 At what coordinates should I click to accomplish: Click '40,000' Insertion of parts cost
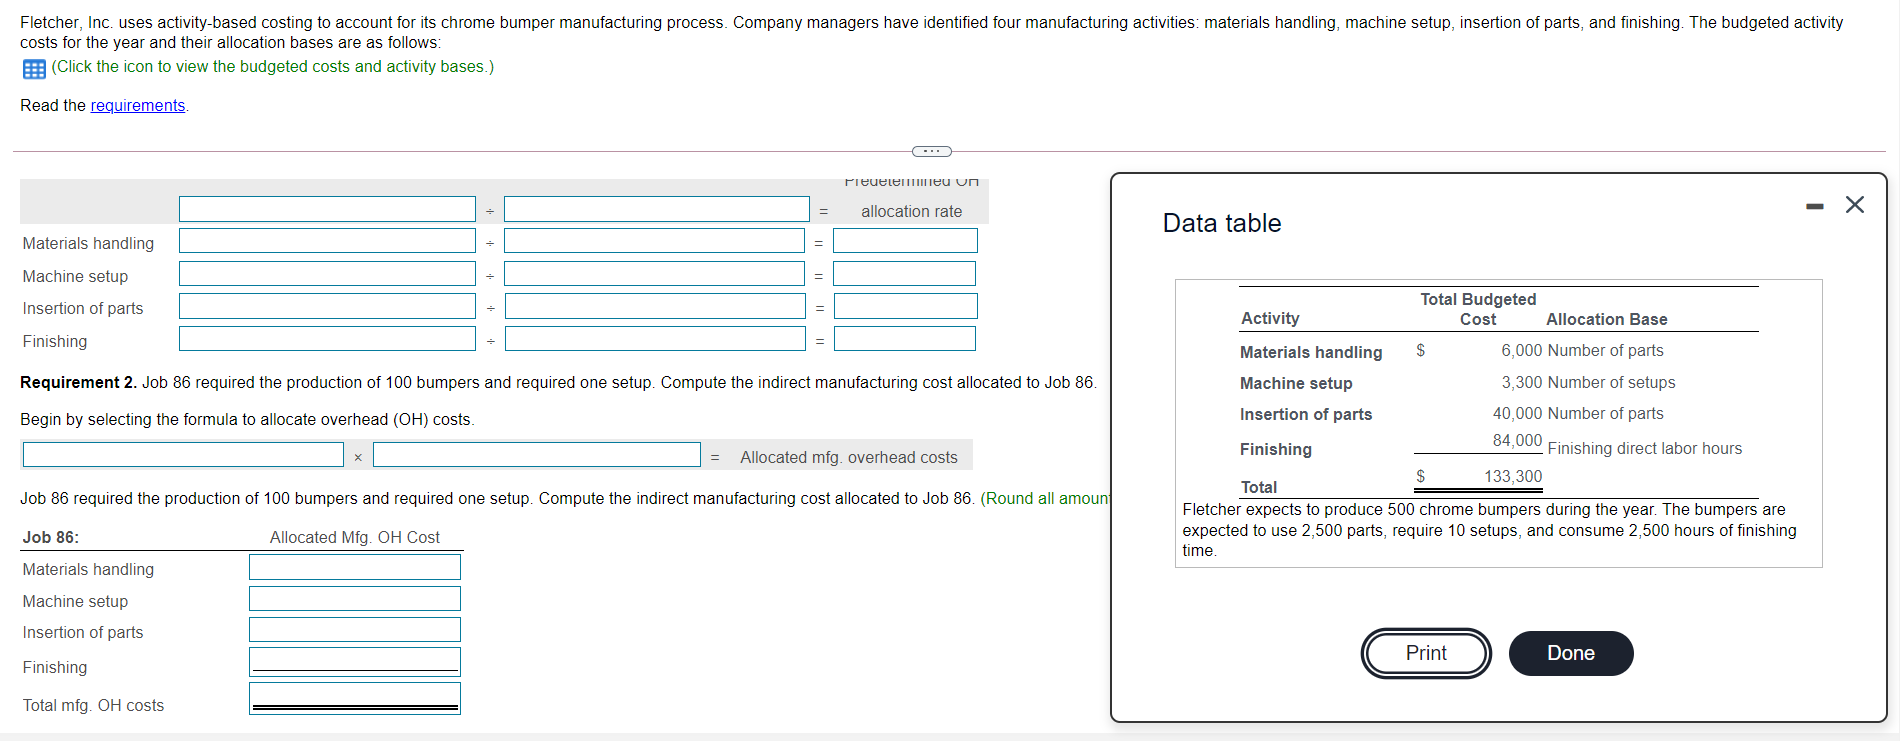tap(1518, 413)
